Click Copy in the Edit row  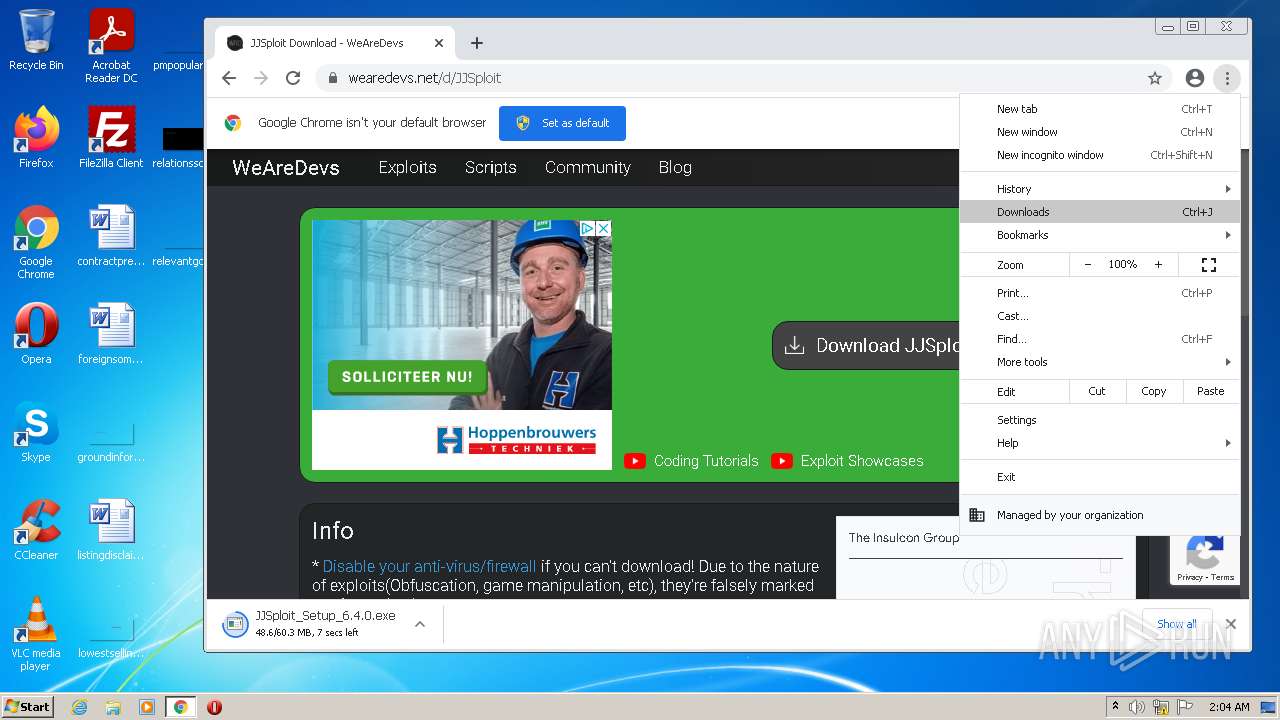pos(1154,391)
